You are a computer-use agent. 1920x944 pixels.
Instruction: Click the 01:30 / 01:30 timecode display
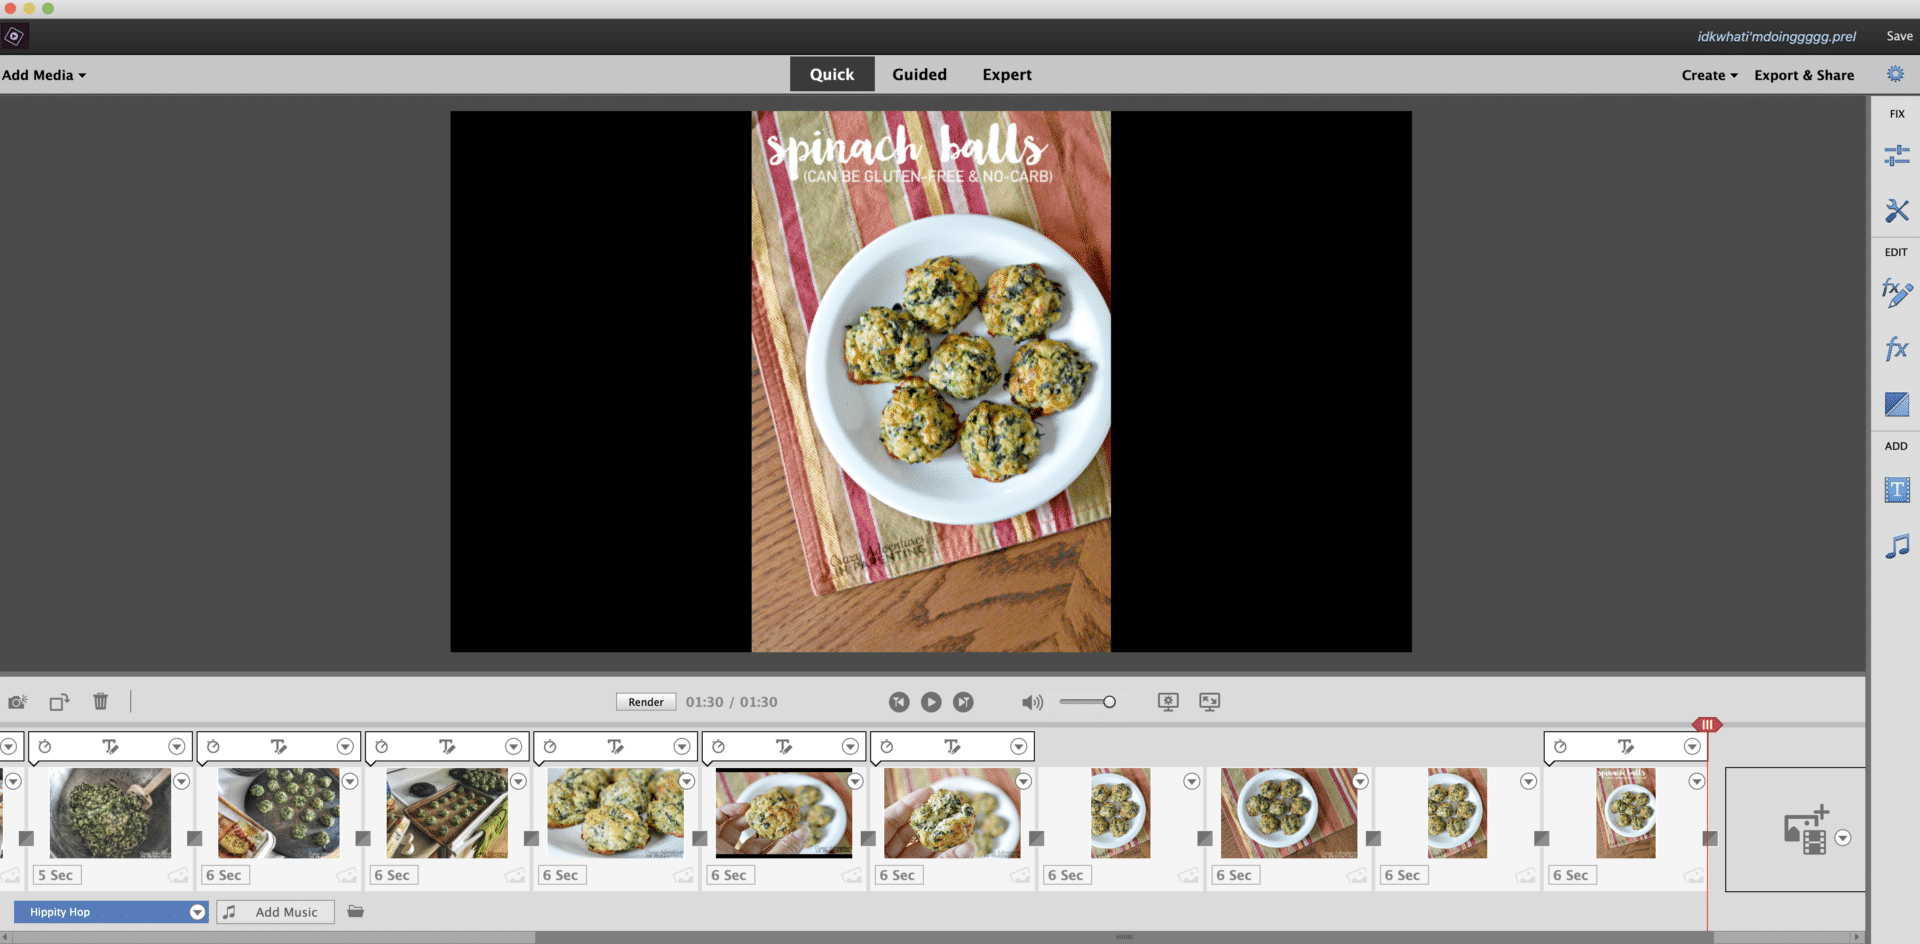pyautogui.click(x=732, y=702)
